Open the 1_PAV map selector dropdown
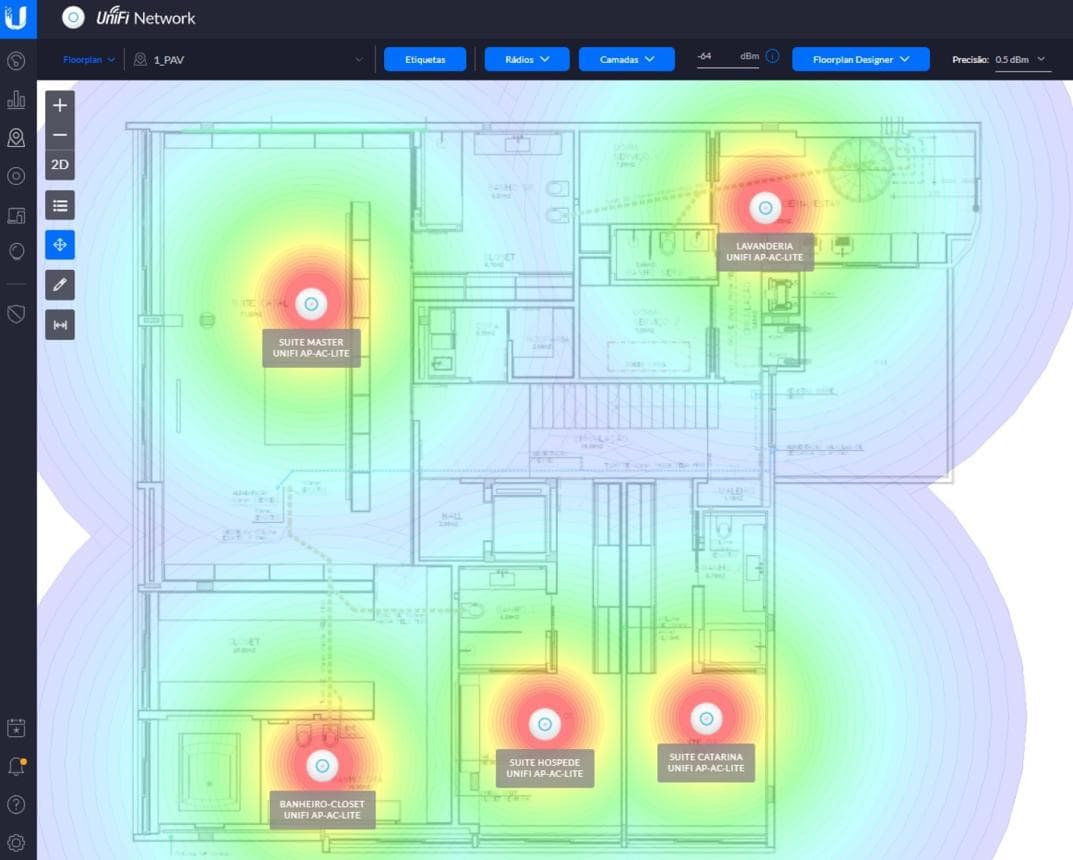This screenshot has width=1073, height=860. coord(248,60)
